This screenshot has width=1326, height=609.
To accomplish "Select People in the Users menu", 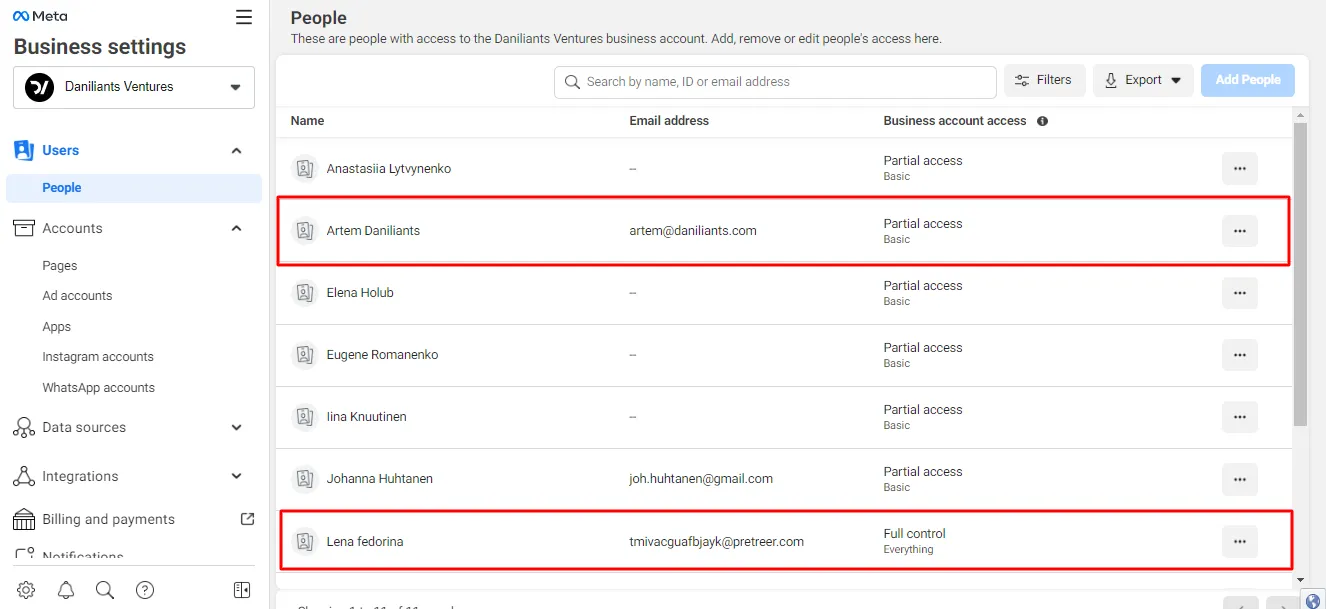I will click(x=134, y=188).
